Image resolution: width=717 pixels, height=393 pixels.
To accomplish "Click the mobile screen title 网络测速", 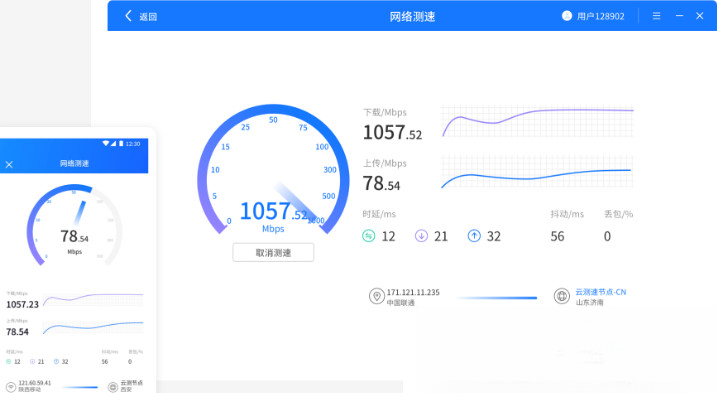I will pos(74,163).
